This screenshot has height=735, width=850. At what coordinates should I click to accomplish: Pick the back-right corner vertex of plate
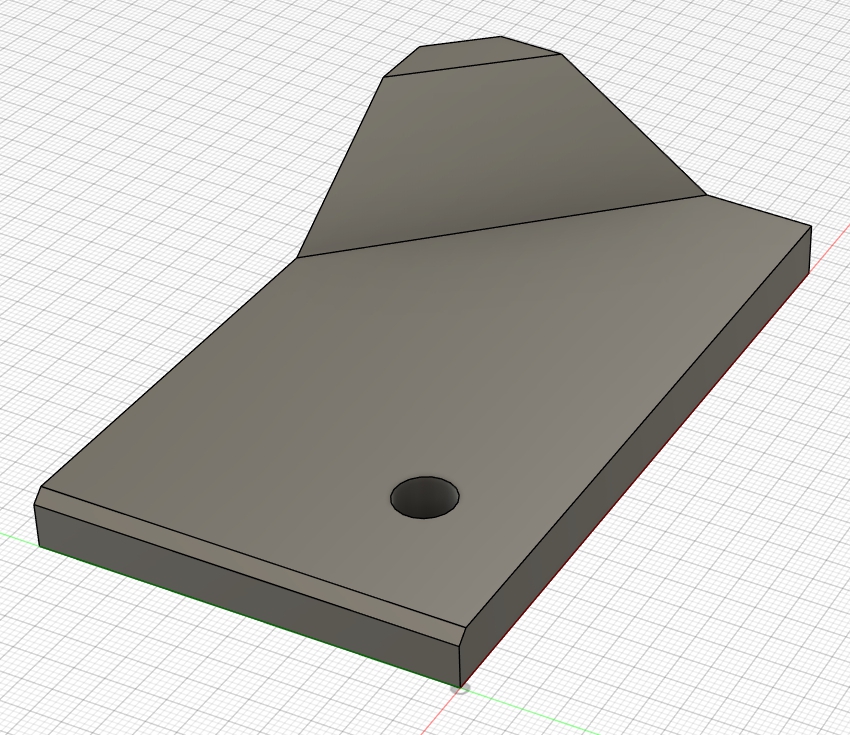[x=810, y=226]
